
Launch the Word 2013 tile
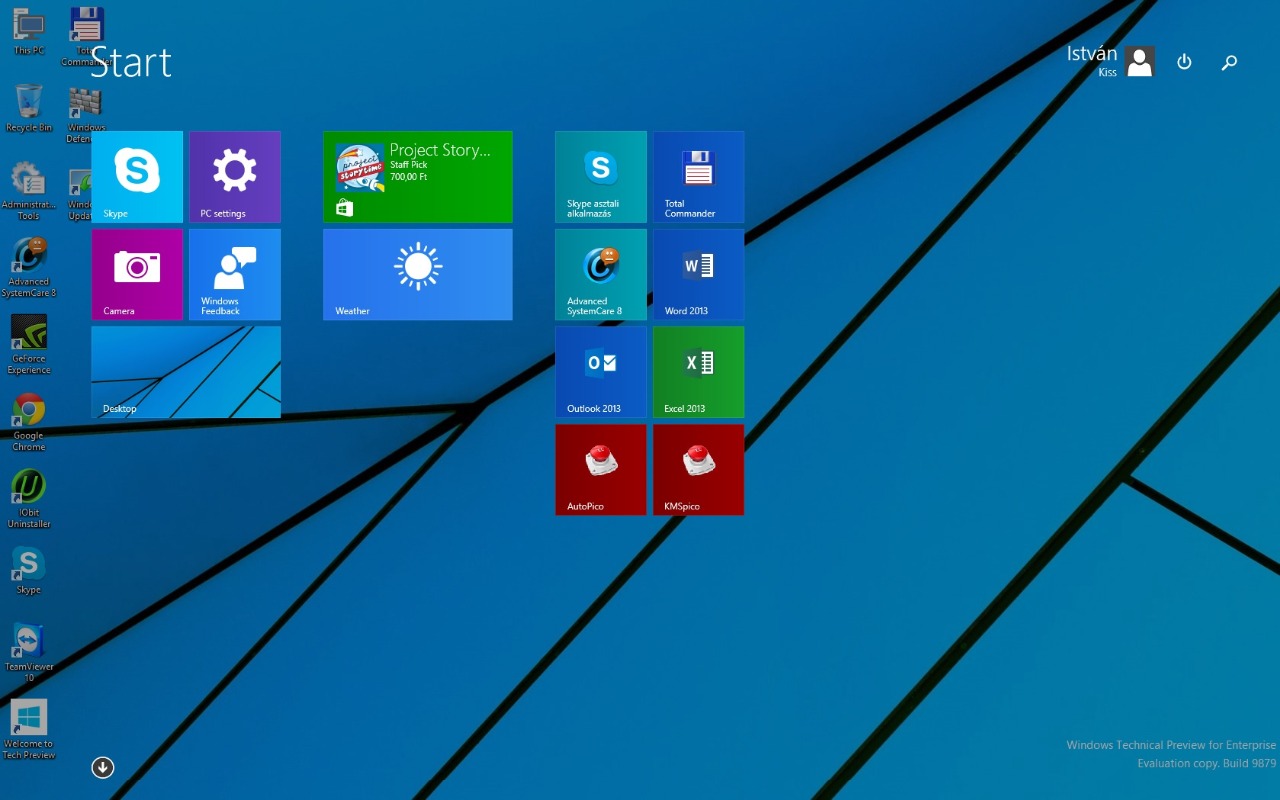pos(699,275)
